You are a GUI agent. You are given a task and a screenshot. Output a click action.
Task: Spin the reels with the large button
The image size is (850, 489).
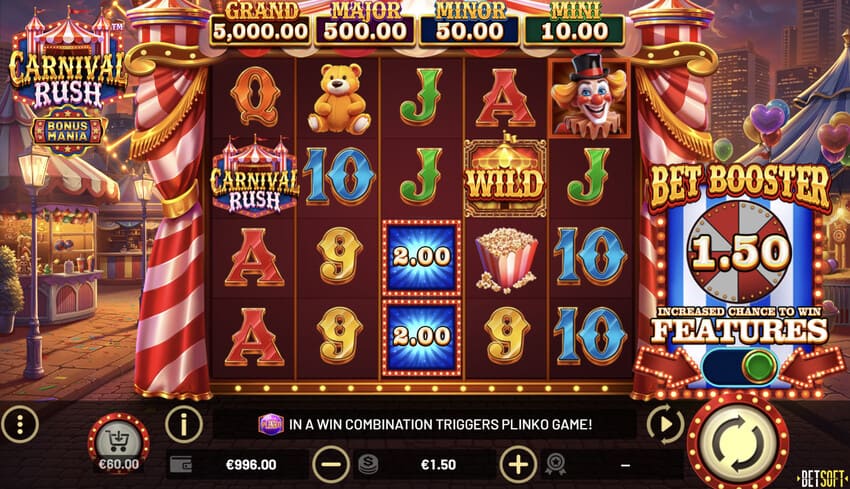coord(738,443)
